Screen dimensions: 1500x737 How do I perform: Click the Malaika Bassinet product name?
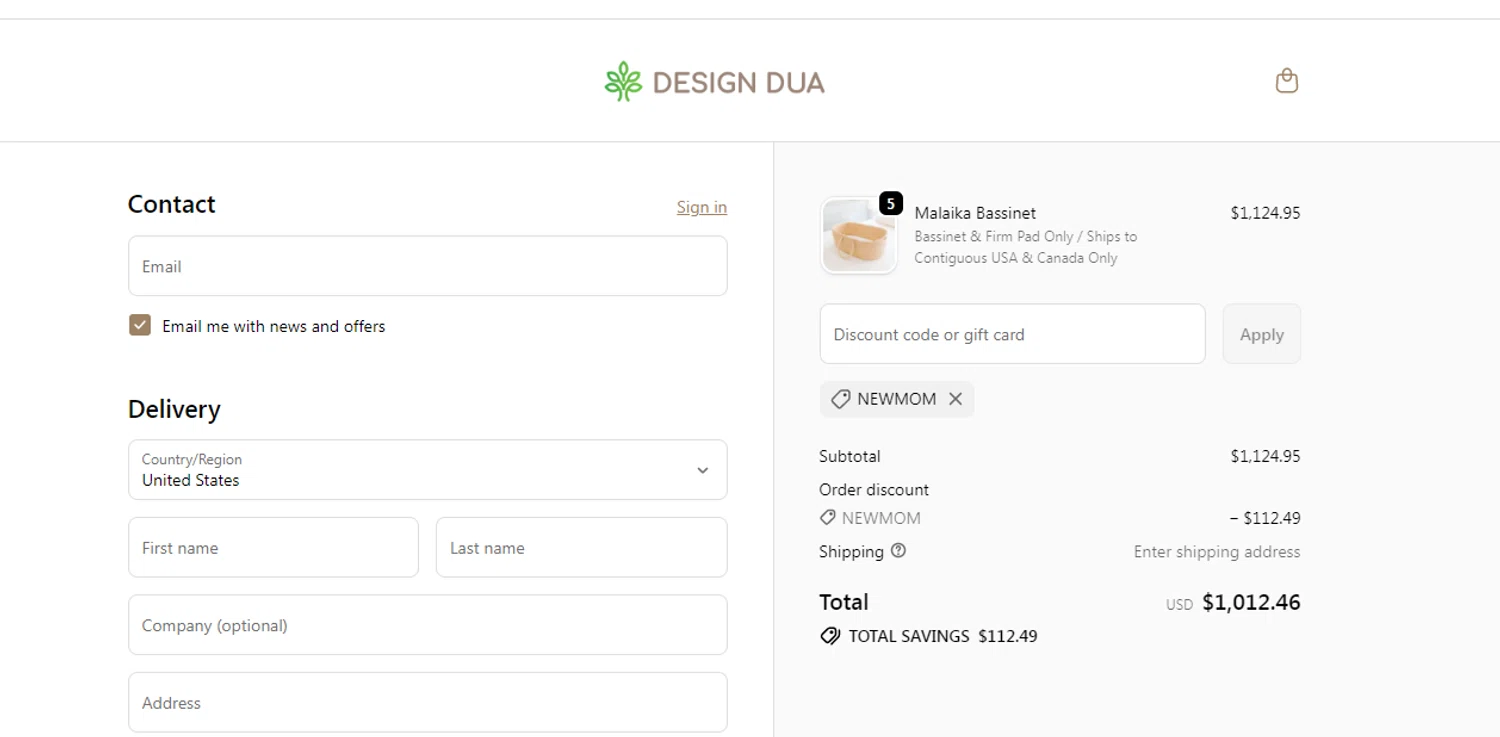tap(975, 213)
